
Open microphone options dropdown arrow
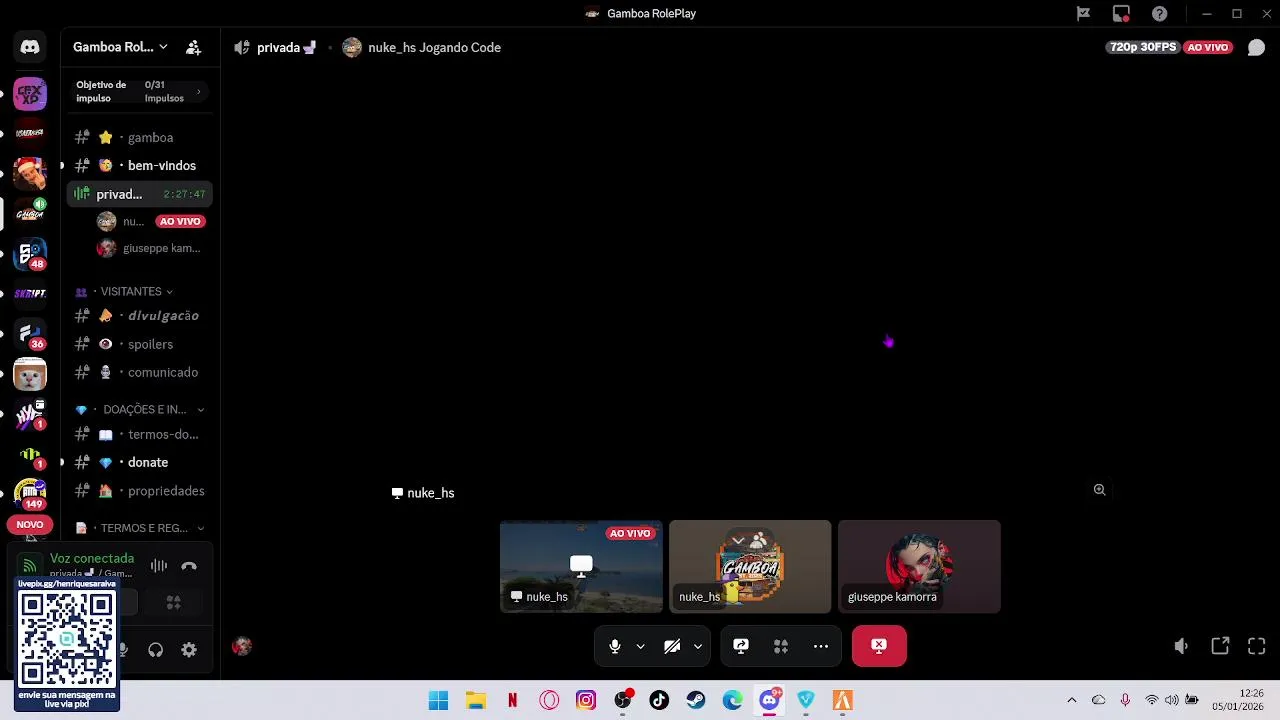tap(640, 646)
